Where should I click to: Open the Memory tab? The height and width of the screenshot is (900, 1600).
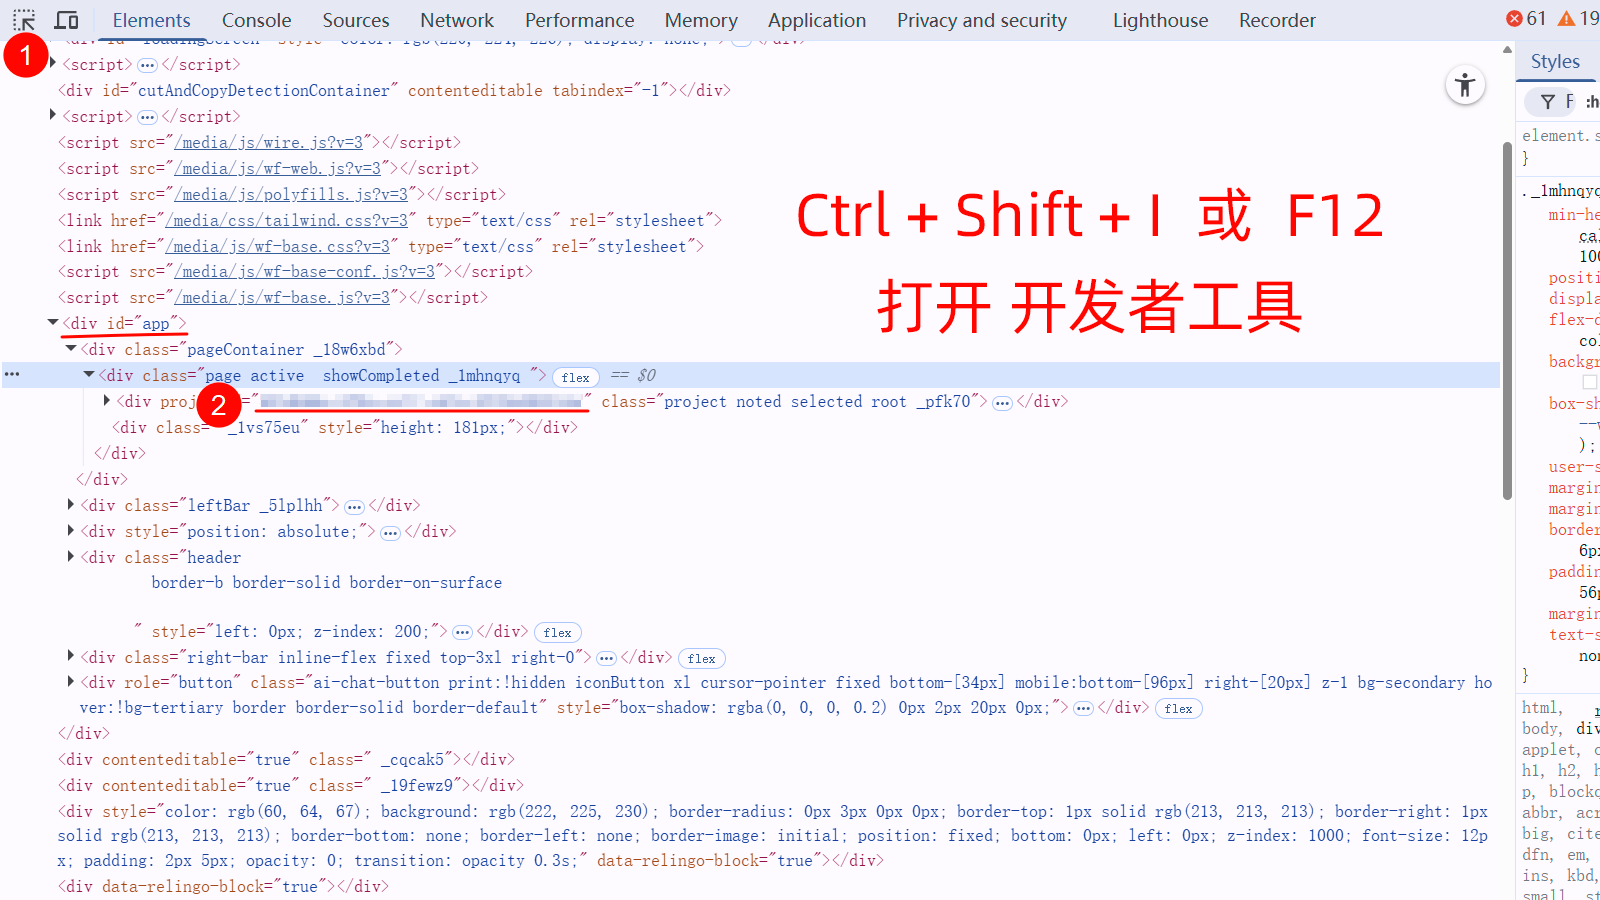coord(701,20)
